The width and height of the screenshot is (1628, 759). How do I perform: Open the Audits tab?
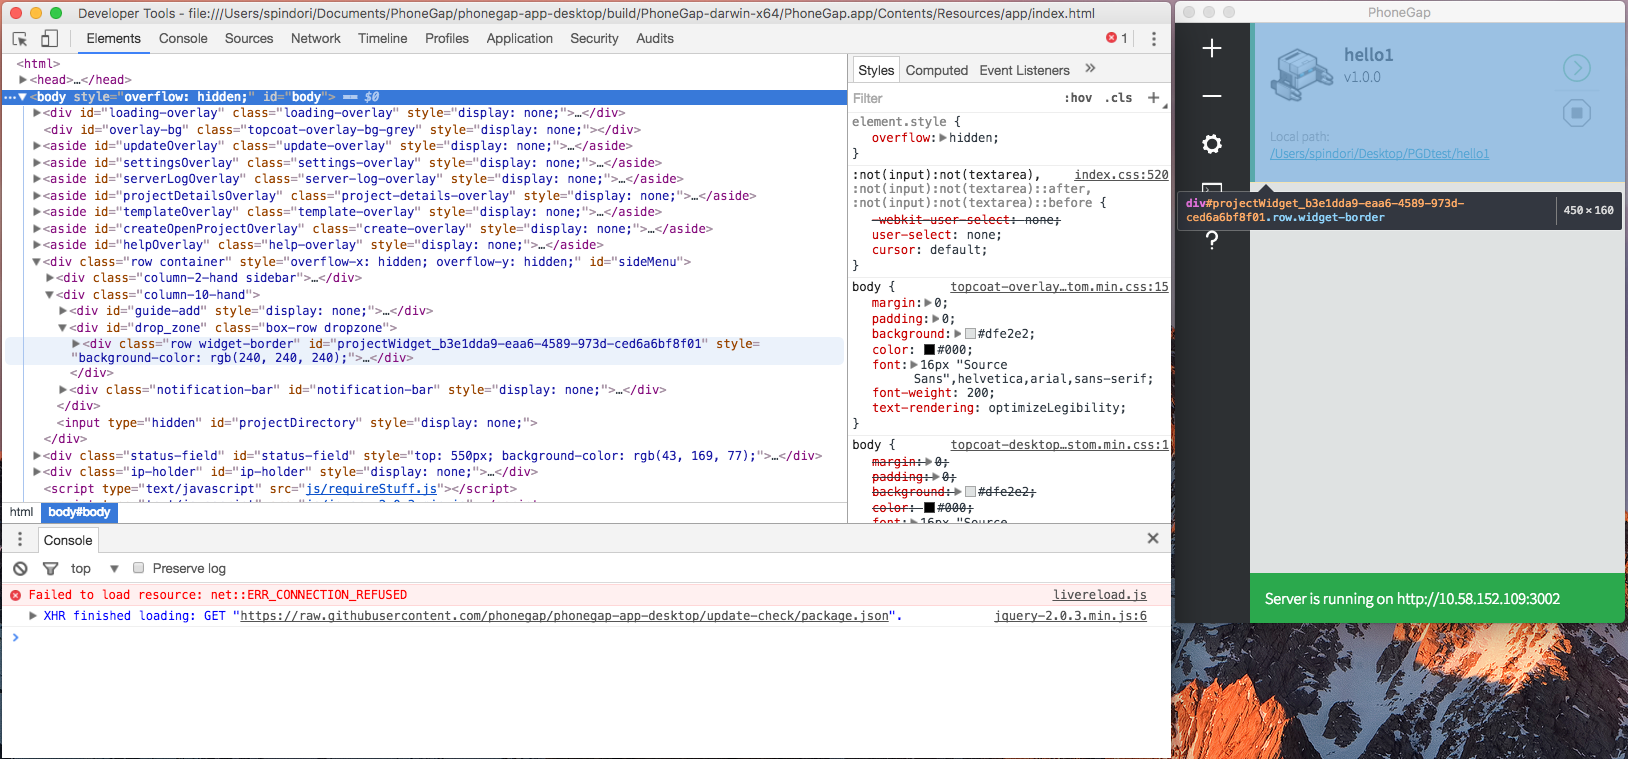tap(655, 38)
